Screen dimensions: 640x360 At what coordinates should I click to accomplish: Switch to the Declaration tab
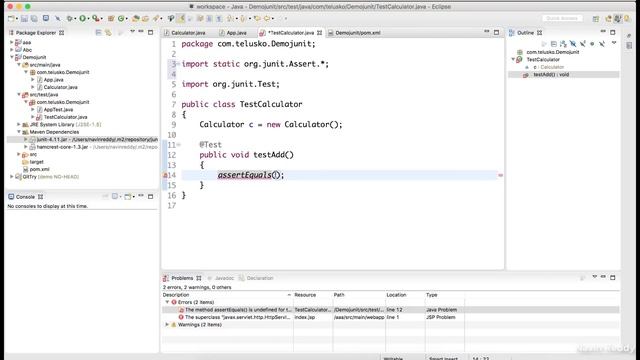click(260, 278)
